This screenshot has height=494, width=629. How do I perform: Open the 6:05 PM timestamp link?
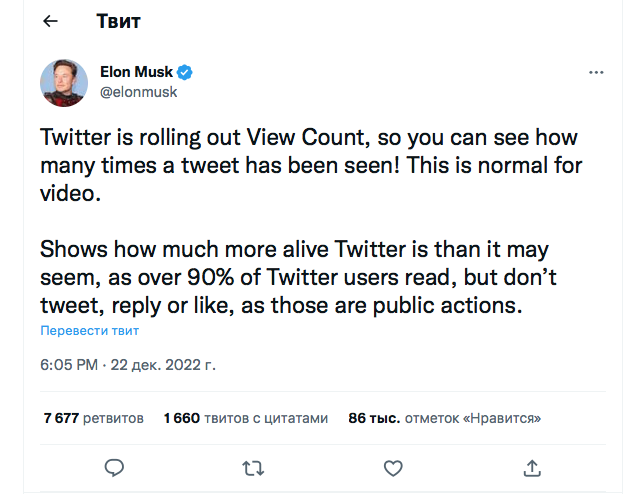click(69, 366)
